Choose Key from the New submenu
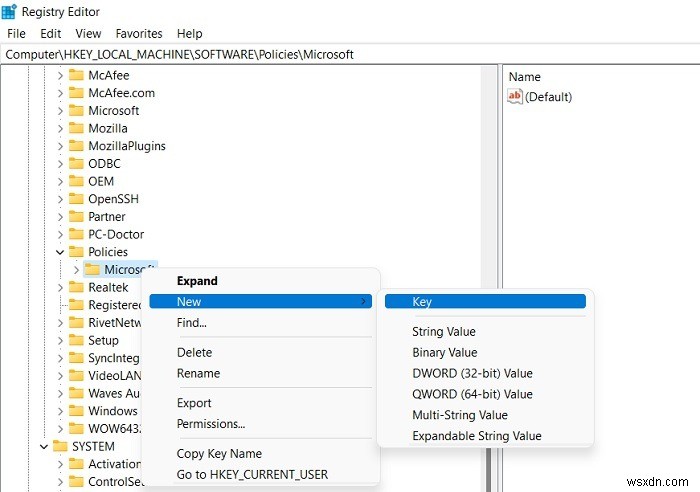The height and width of the screenshot is (492, 700). tap(422, 301)
